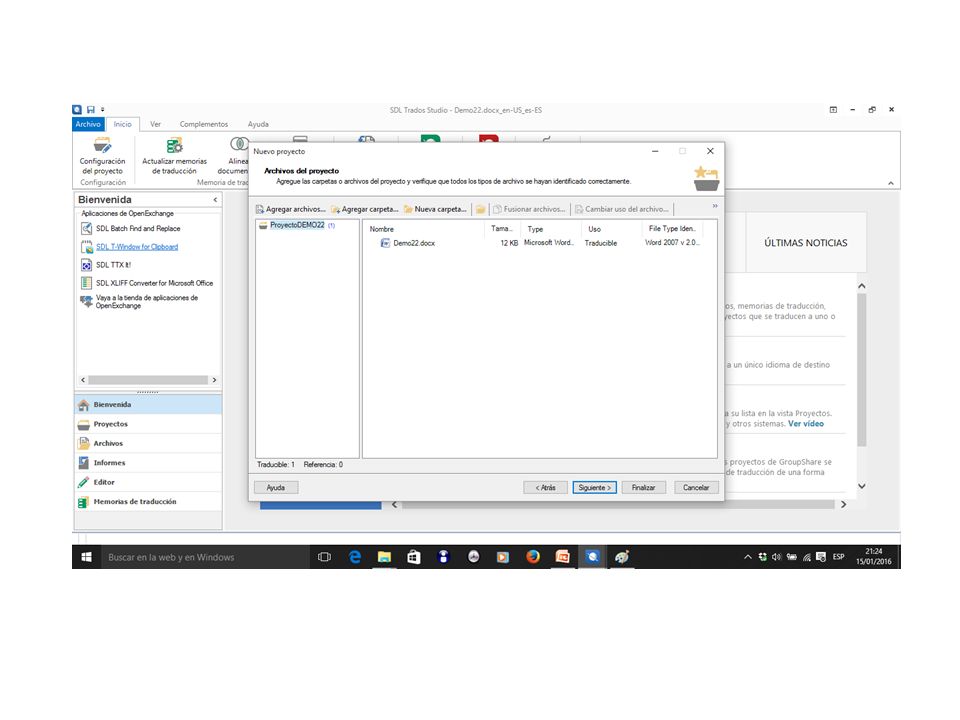The image size is (960, 720).
Task: Click the Ayuda button in dialog
Action: [276, 488]
